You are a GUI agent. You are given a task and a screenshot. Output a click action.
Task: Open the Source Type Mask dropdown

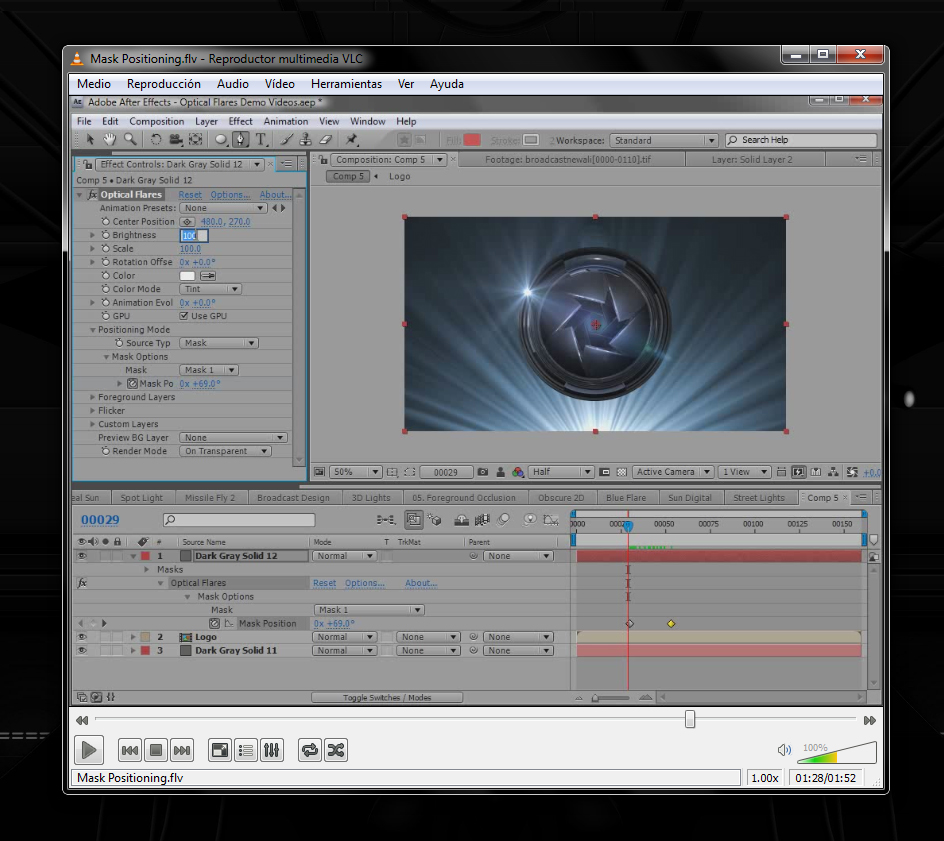(x=219, y=343)
